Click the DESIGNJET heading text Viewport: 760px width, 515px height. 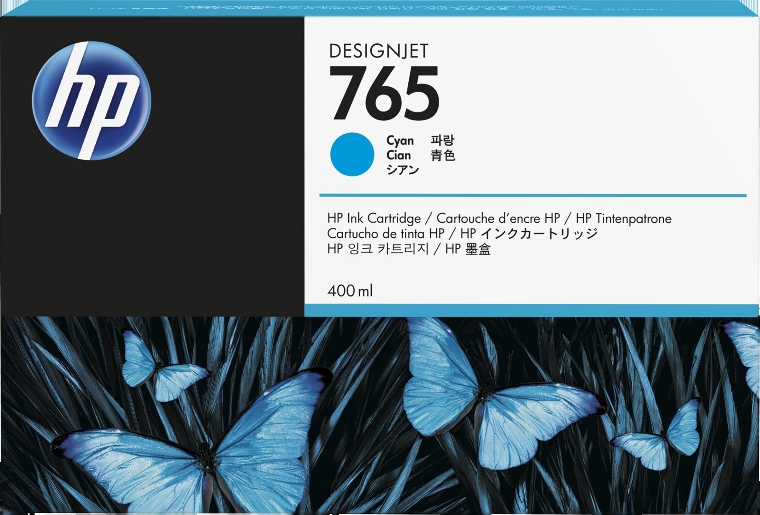(383, 49)
